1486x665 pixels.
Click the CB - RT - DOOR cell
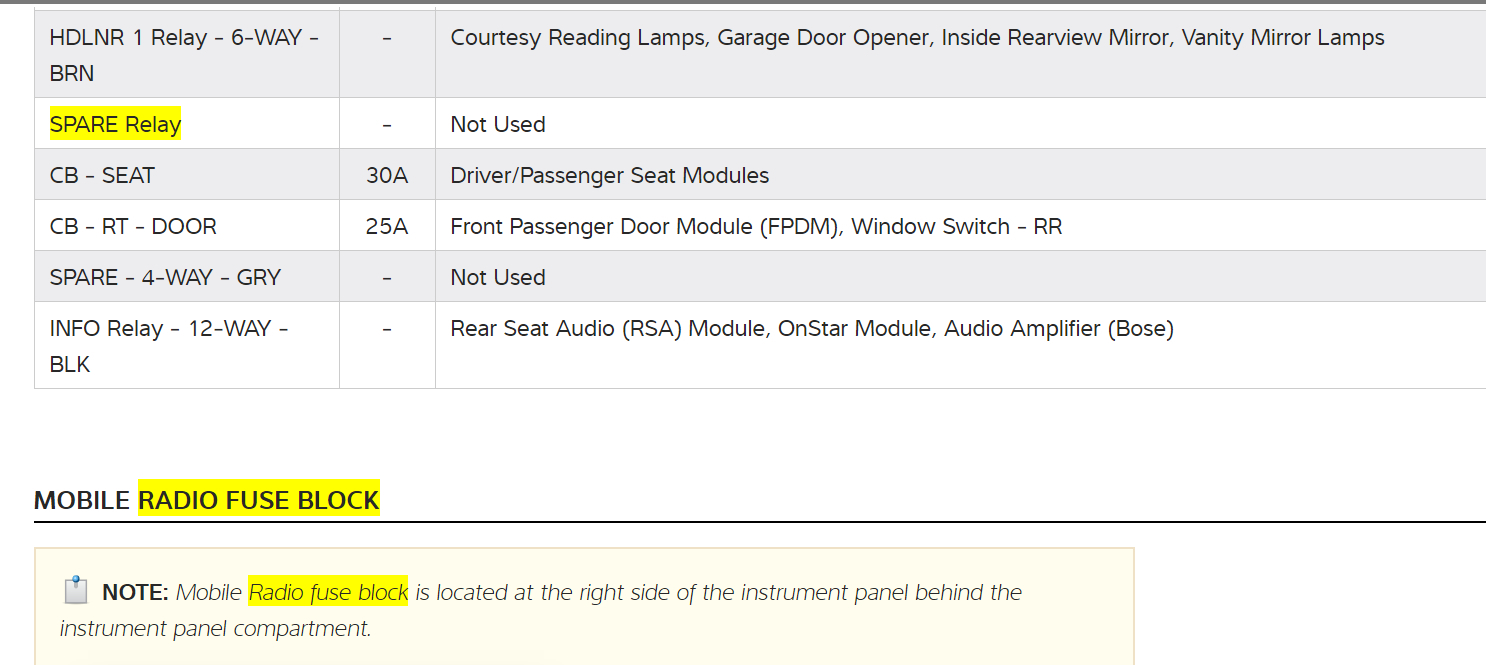point(133,226)
